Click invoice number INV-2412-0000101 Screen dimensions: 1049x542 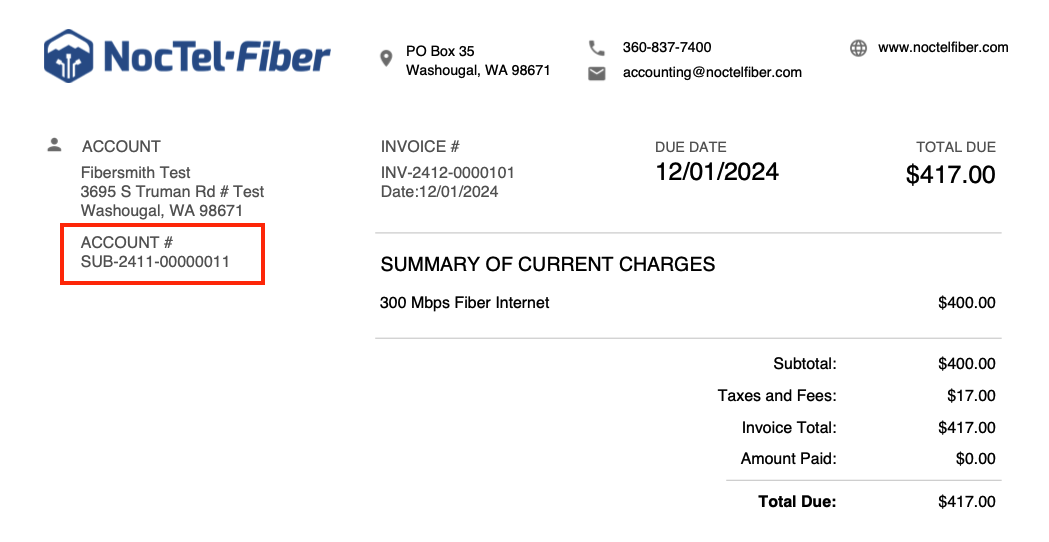[448, 173]
